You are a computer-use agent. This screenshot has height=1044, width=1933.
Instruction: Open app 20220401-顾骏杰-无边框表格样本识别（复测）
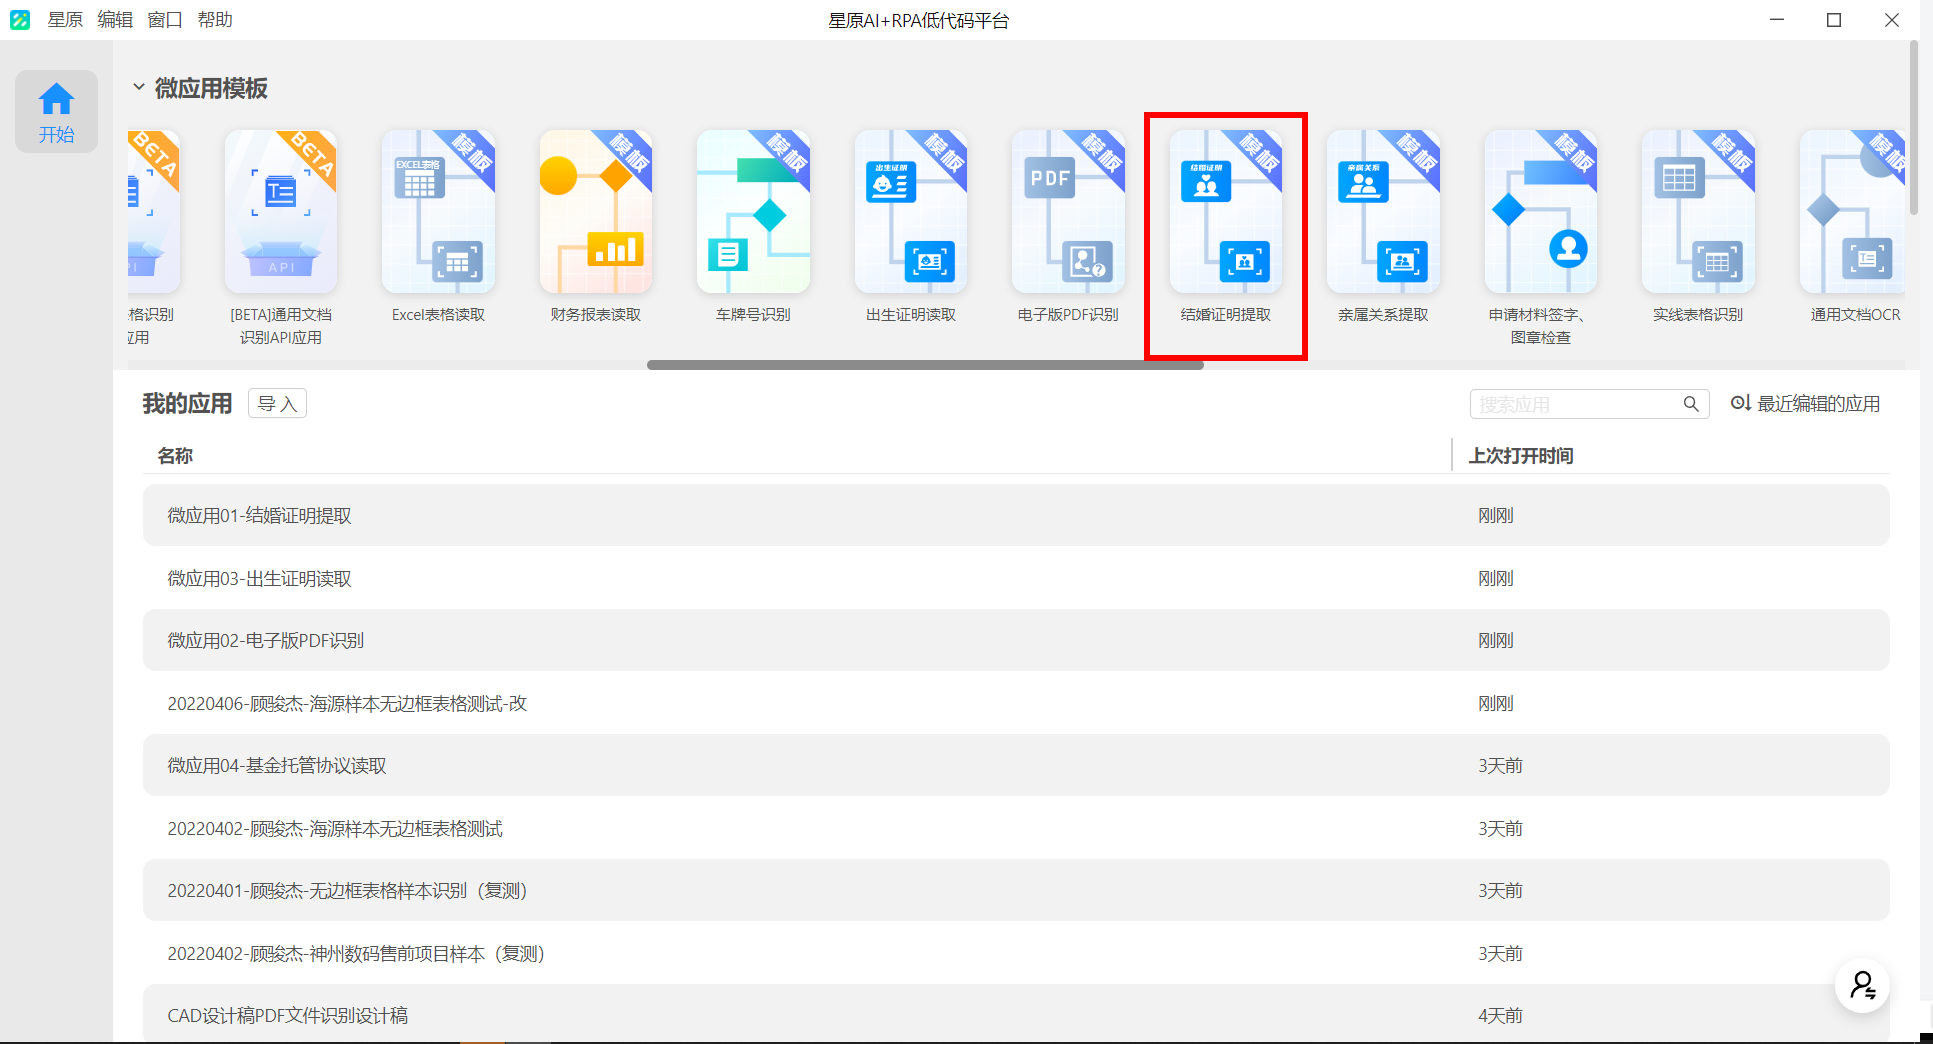(x=1016, y=890)
